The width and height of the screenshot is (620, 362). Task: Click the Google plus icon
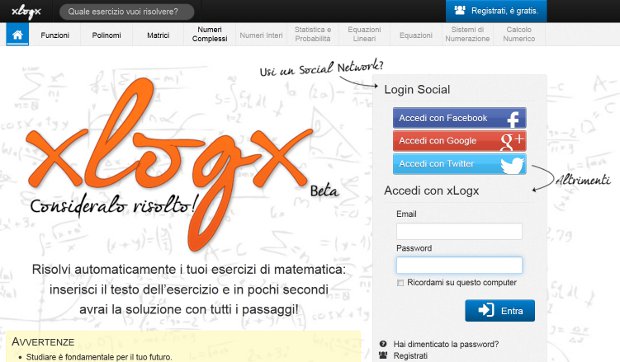tap(512, 141)
